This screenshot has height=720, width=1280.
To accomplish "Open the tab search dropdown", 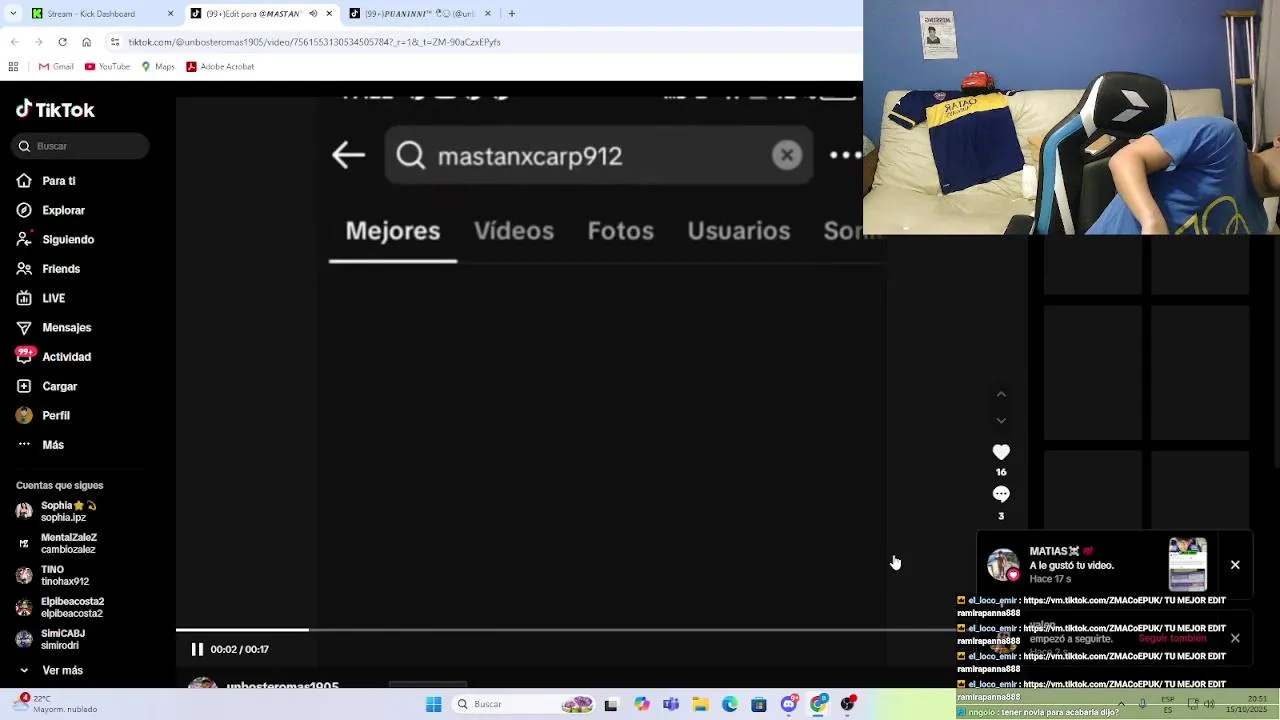I will click(12, 14).
